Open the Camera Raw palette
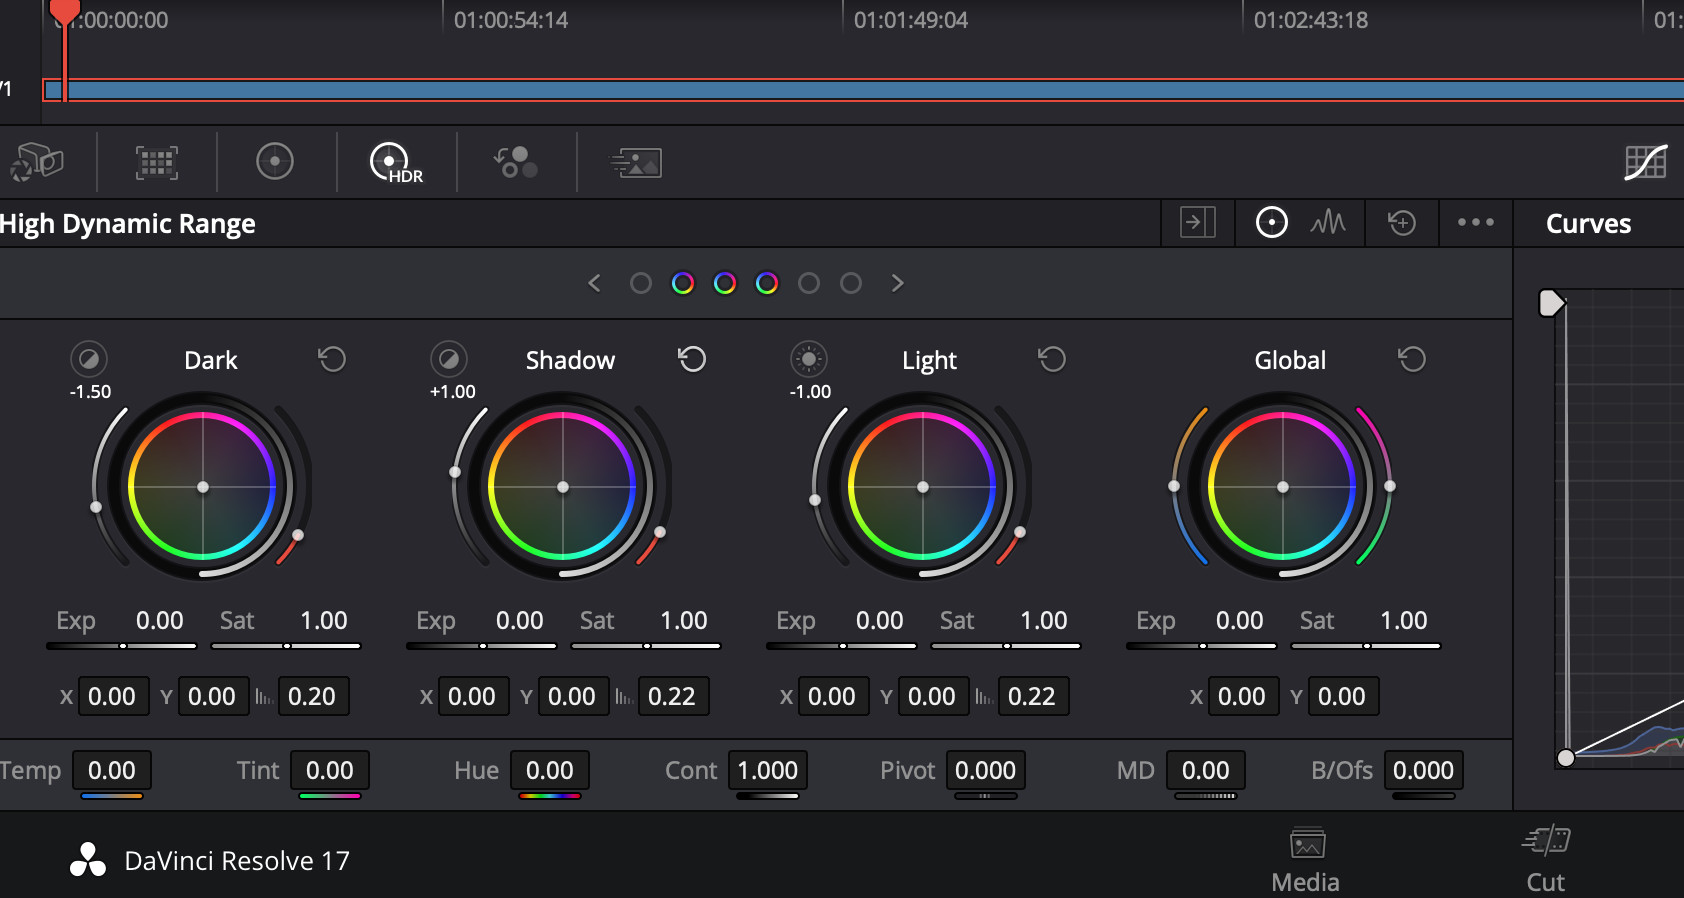This screenshot has width=1684, height=898. [x=37, y=162]
